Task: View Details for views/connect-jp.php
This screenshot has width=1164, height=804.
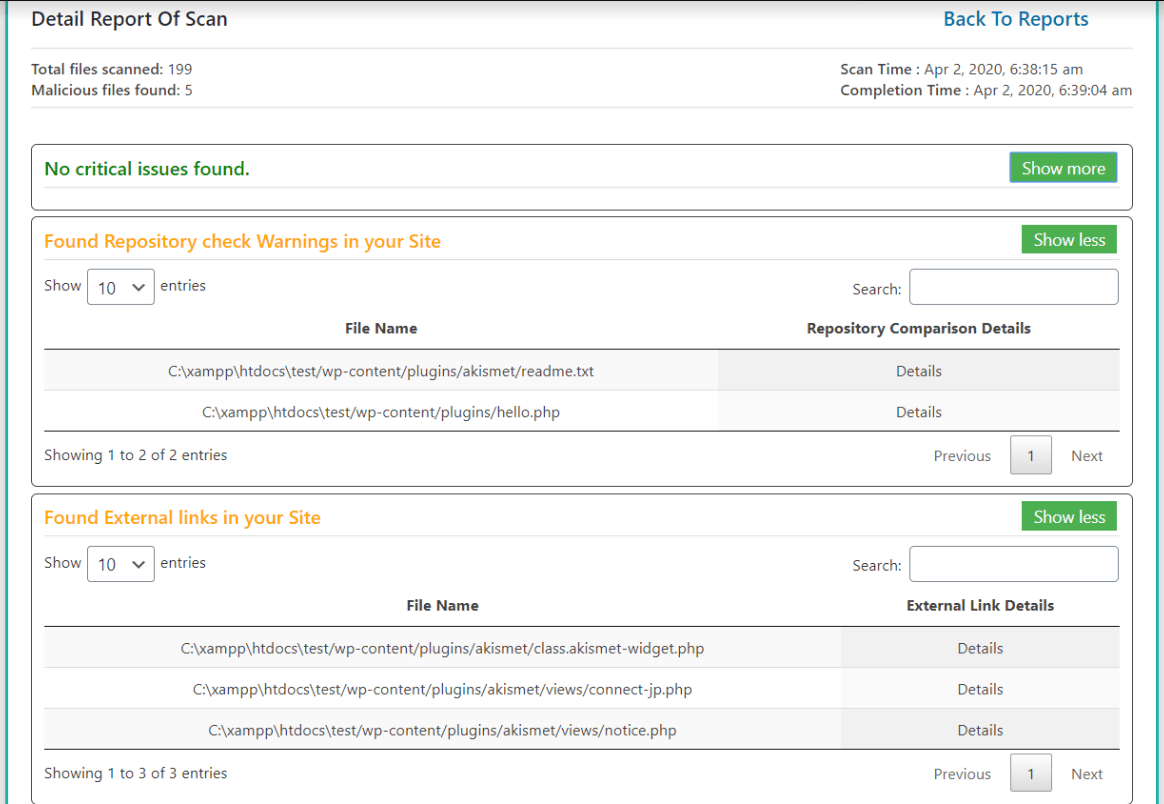Action: point(980,689)
